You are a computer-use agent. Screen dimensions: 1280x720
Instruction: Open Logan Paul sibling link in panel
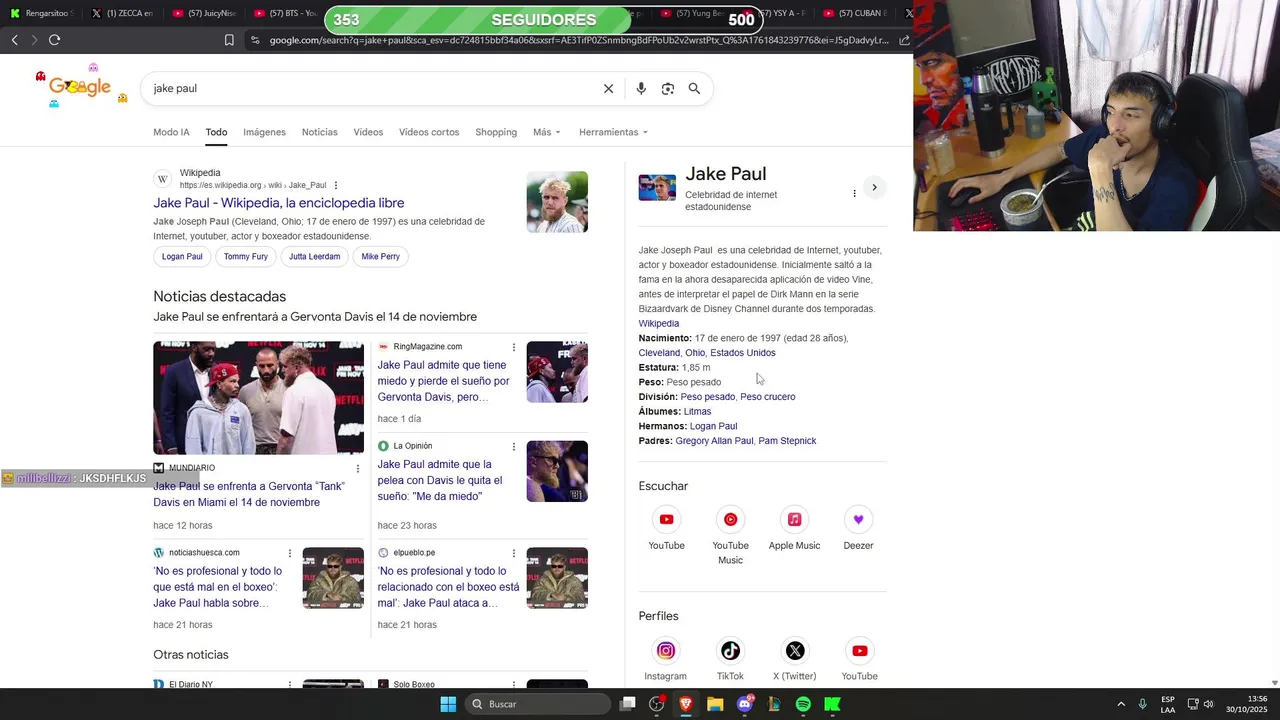pos(713,426)
